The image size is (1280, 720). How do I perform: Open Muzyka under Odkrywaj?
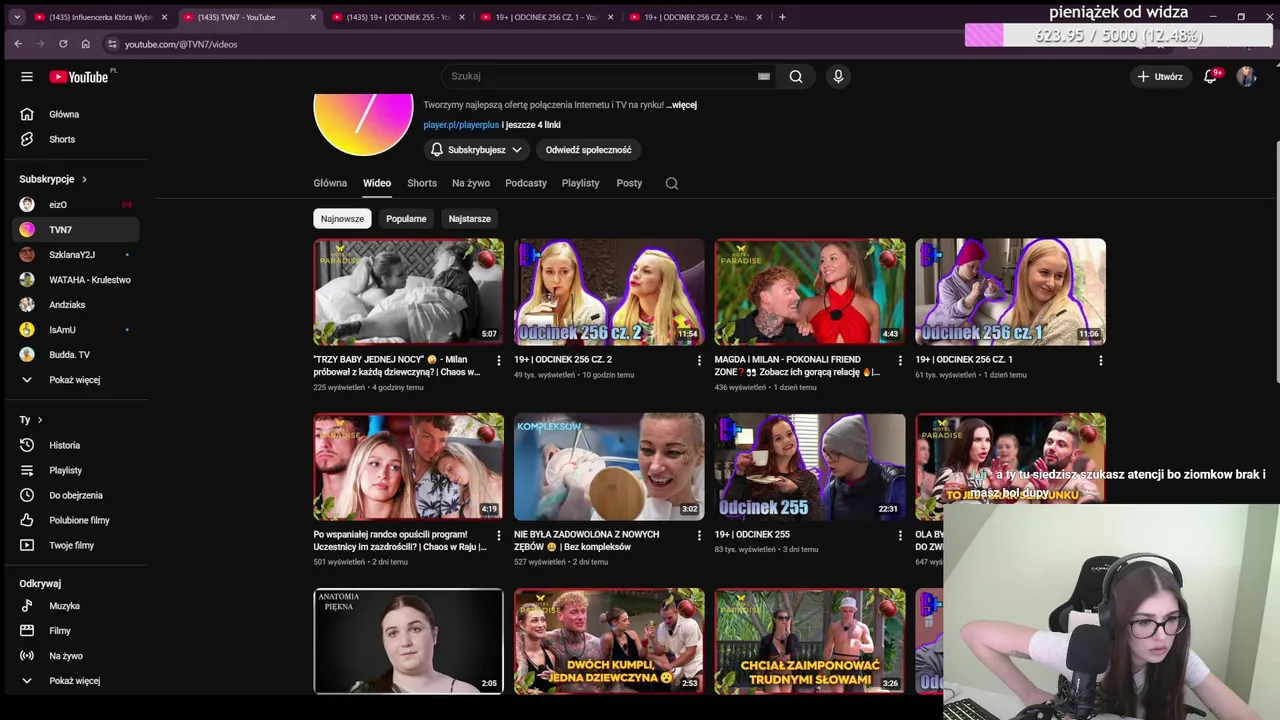(76, 606)
